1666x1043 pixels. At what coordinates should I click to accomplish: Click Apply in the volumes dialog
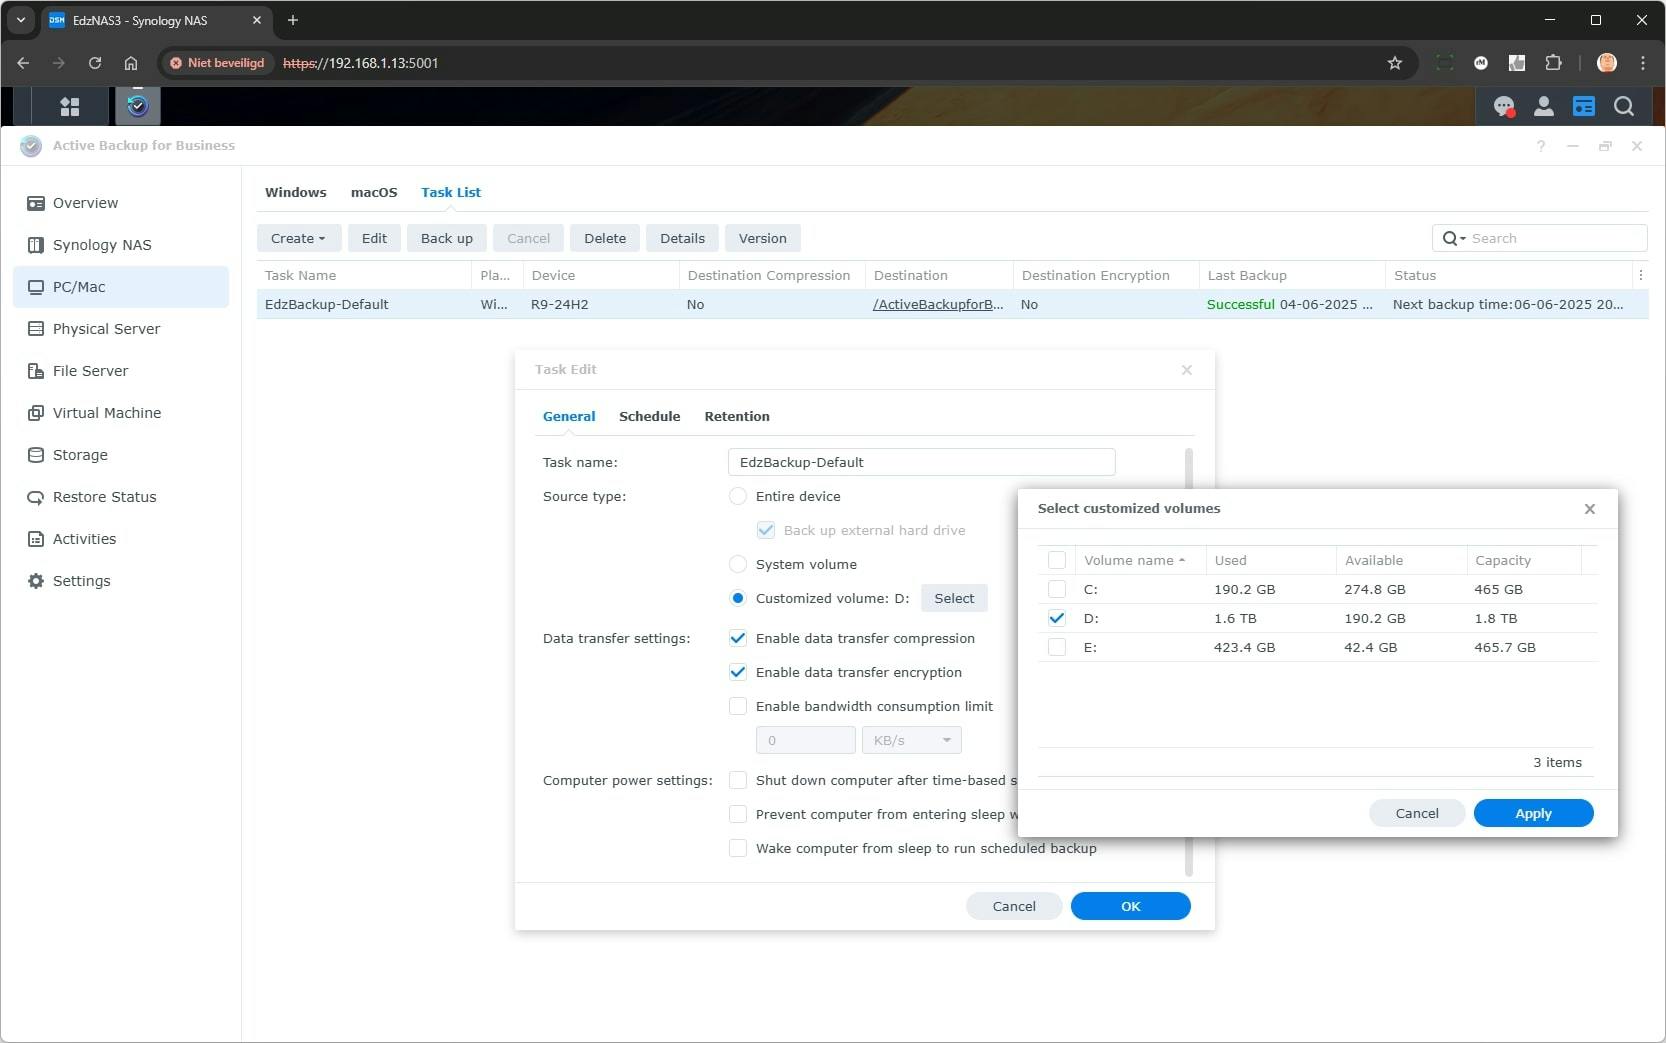[x=1533, y=813]
